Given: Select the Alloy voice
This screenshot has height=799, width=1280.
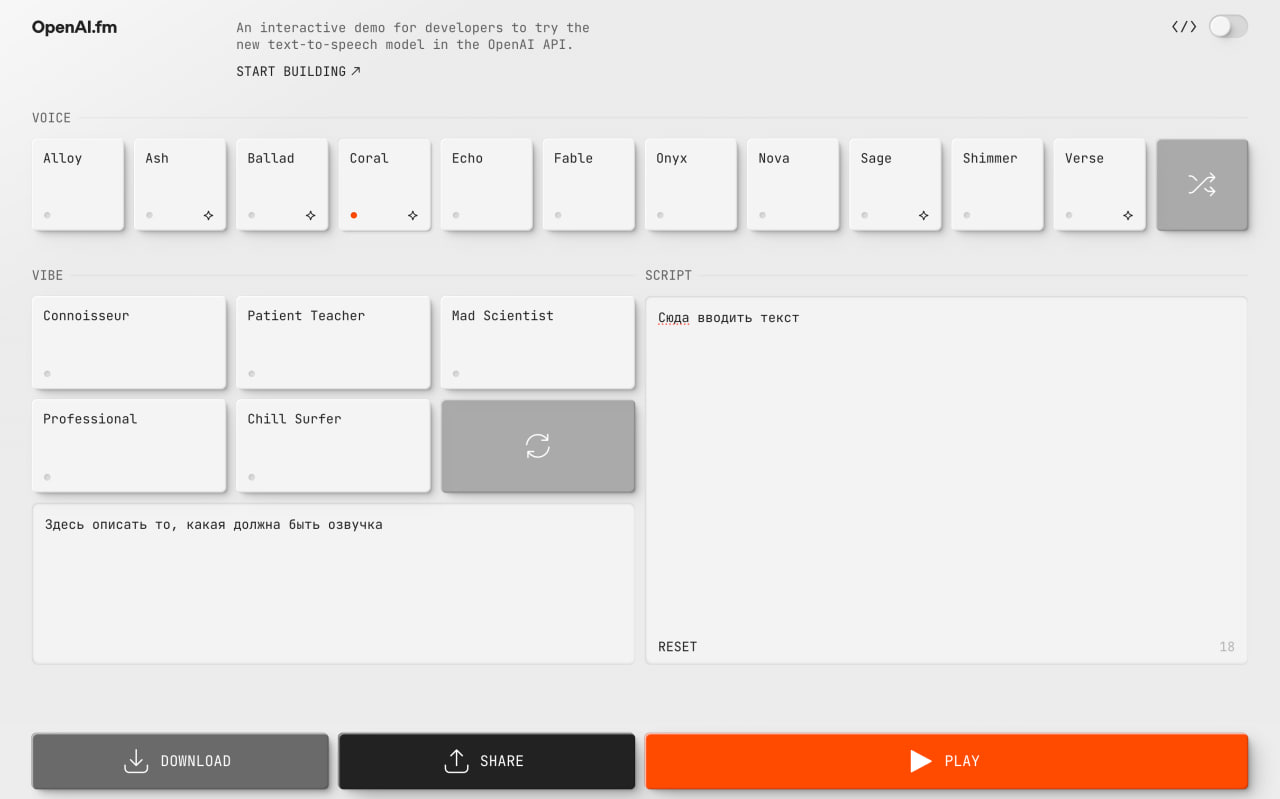Looking at the screenshot, I should point(78,184).
